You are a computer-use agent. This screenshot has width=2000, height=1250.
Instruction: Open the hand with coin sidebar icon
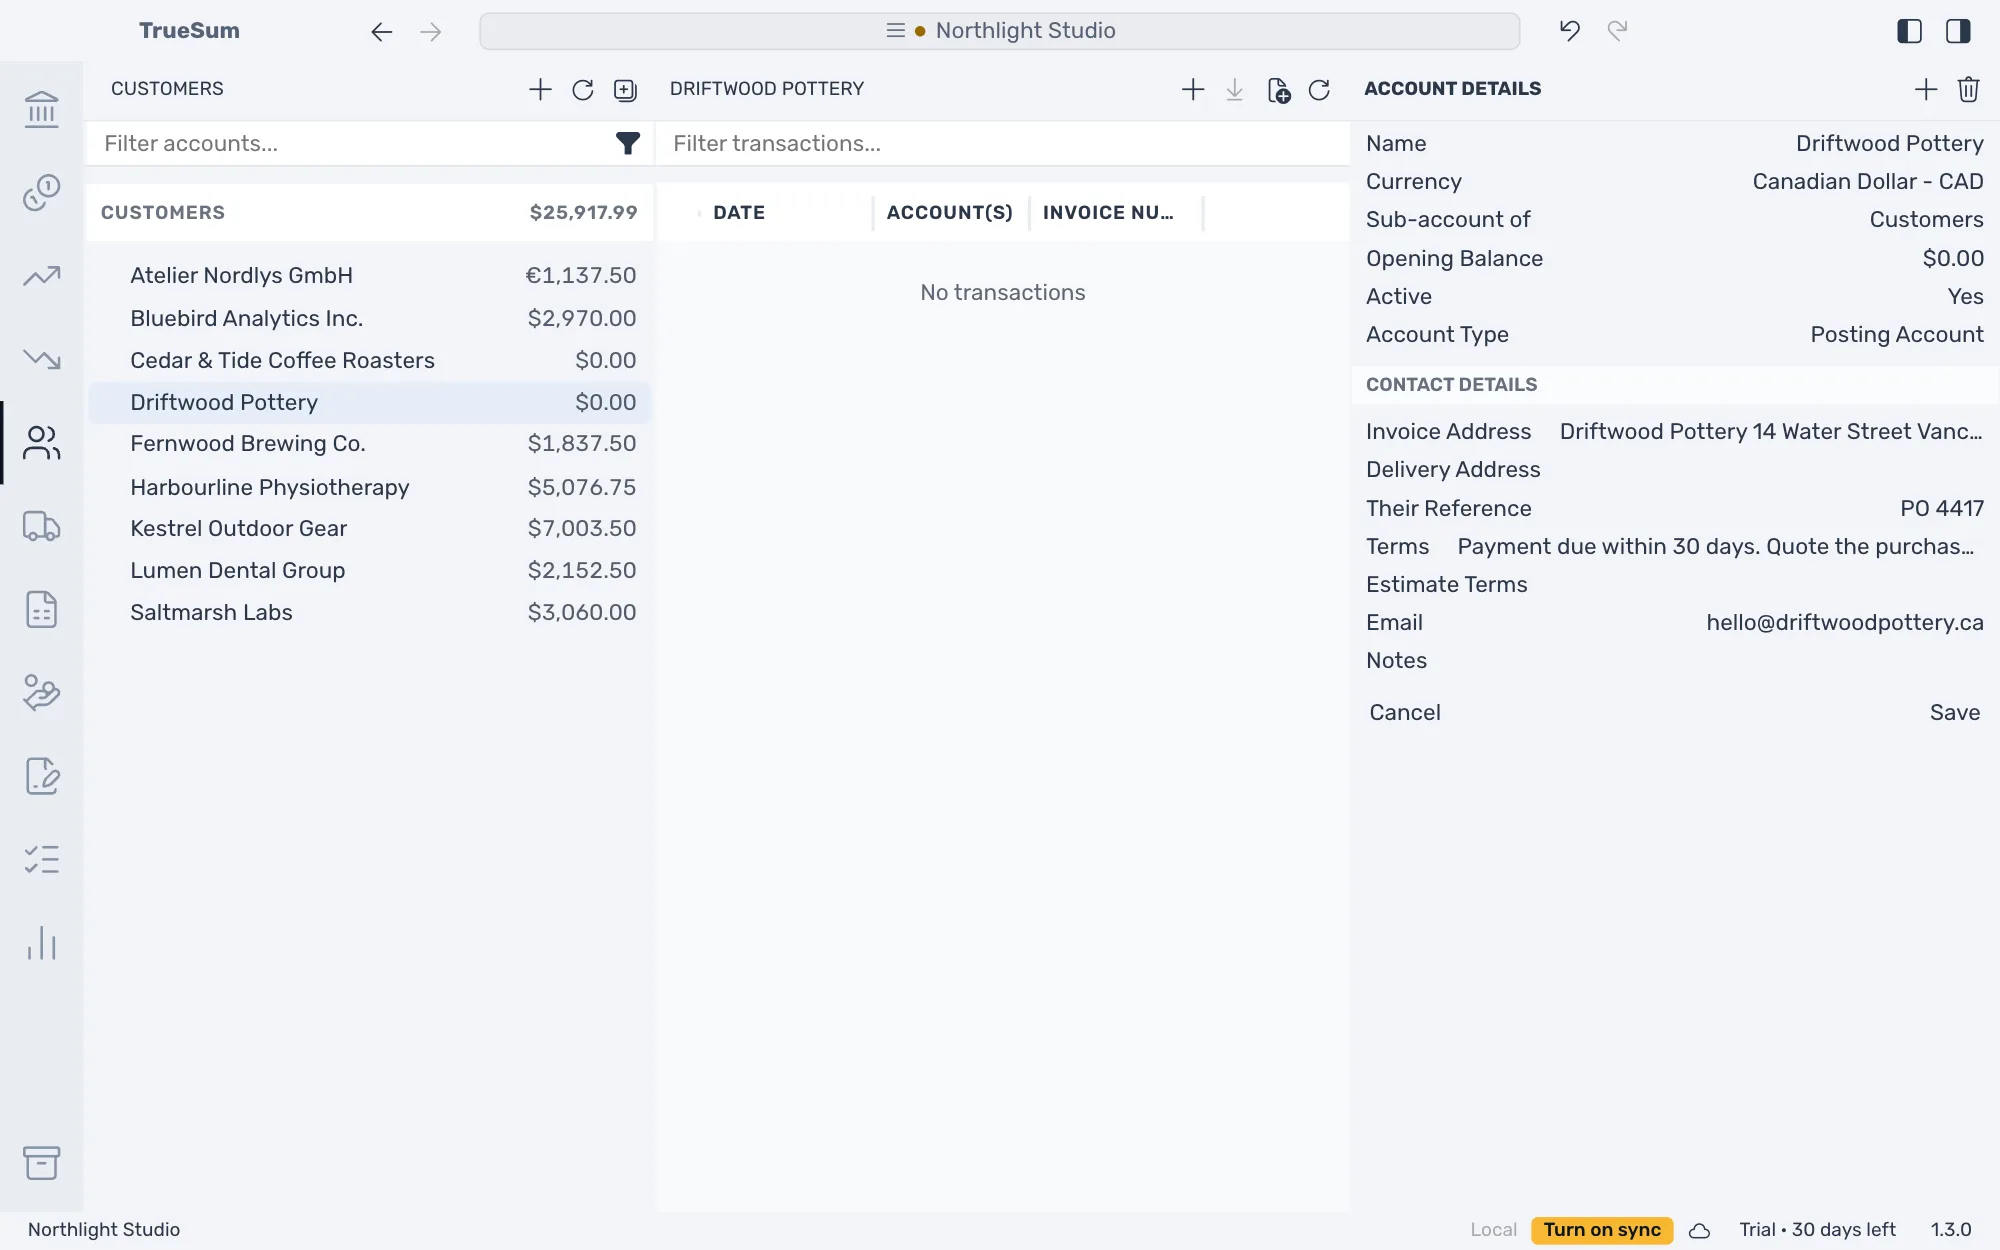tap(41, 692)
